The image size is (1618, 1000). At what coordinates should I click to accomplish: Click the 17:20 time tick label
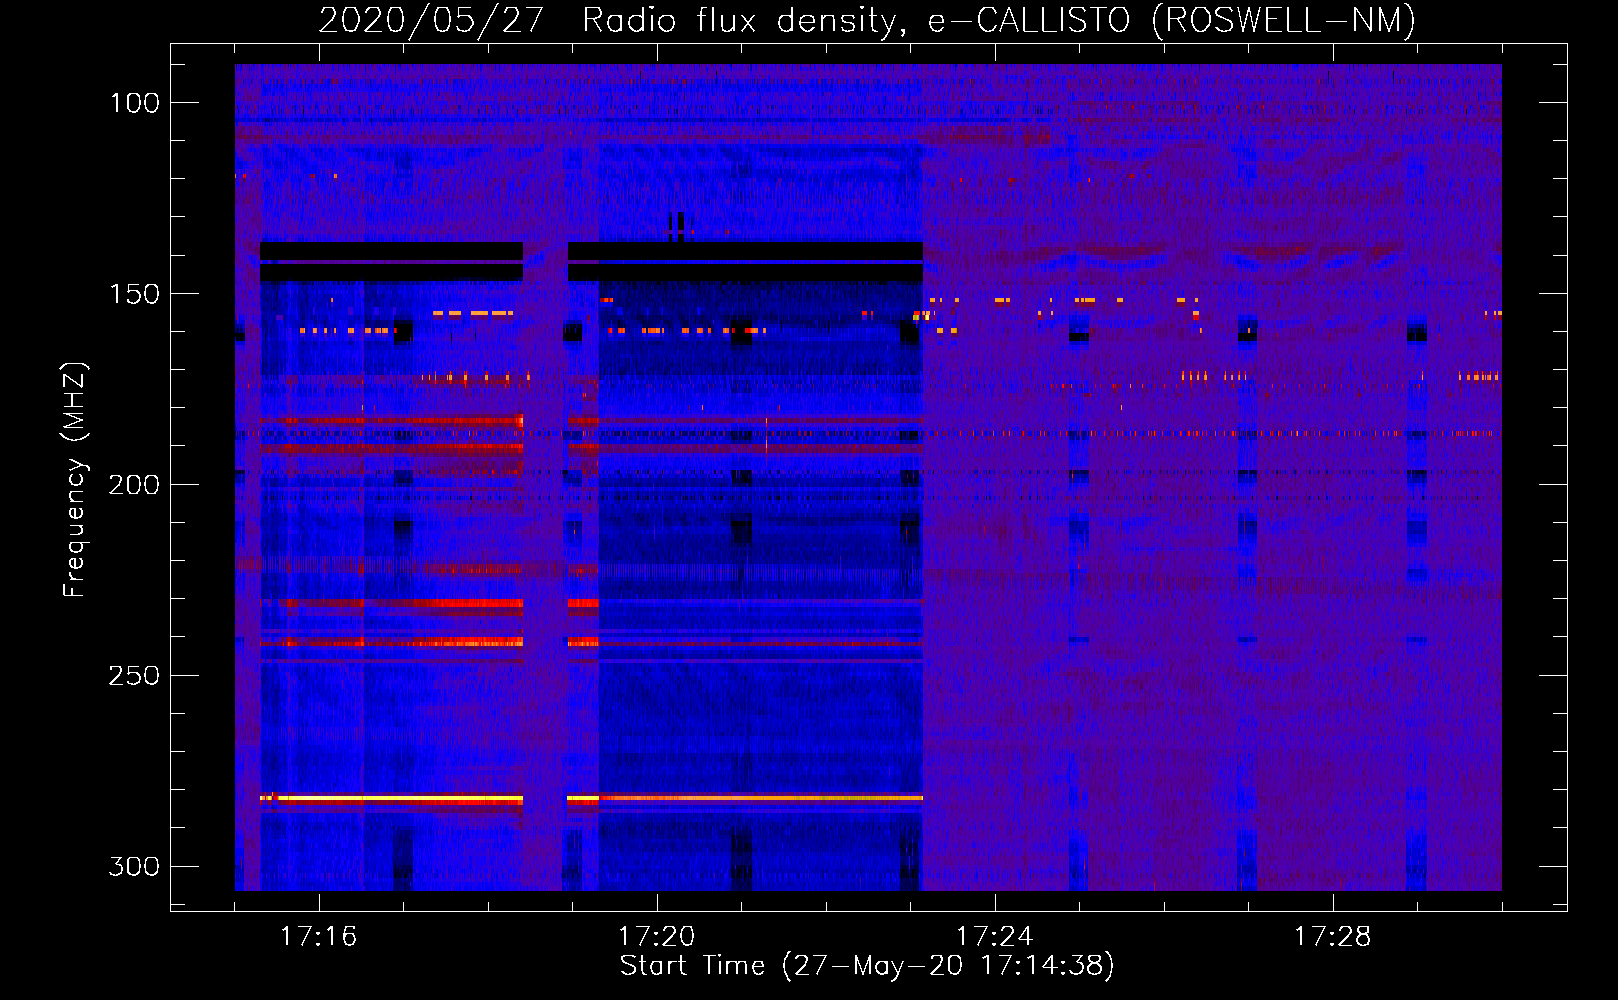point(656,937)
